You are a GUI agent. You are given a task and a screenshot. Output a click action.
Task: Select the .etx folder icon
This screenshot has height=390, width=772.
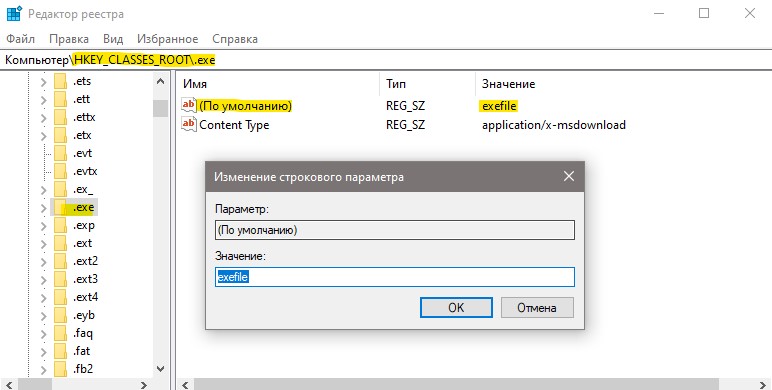(60, 135)
